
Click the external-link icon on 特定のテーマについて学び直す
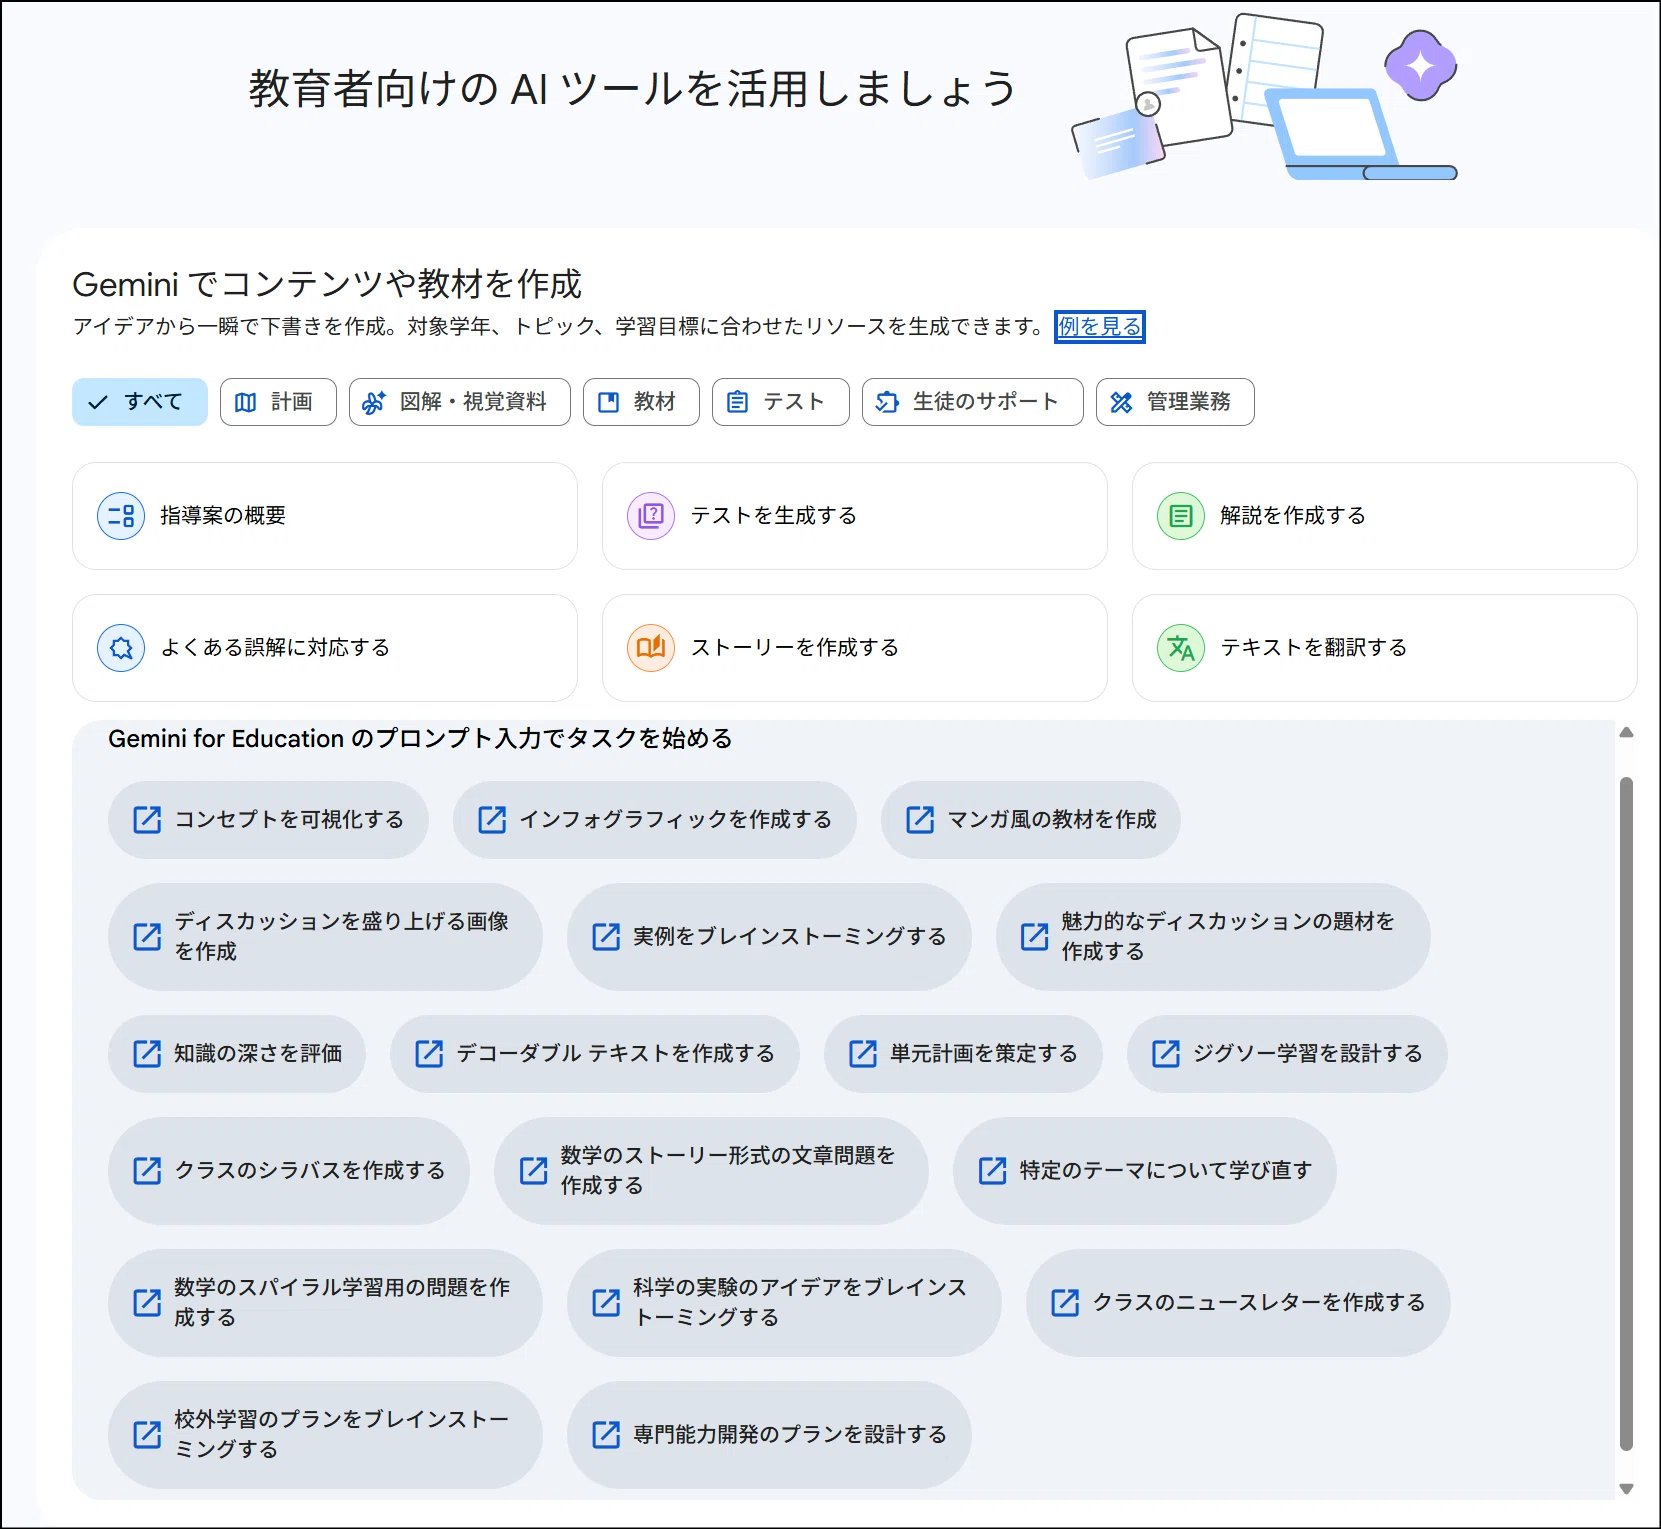[992, 1171]
